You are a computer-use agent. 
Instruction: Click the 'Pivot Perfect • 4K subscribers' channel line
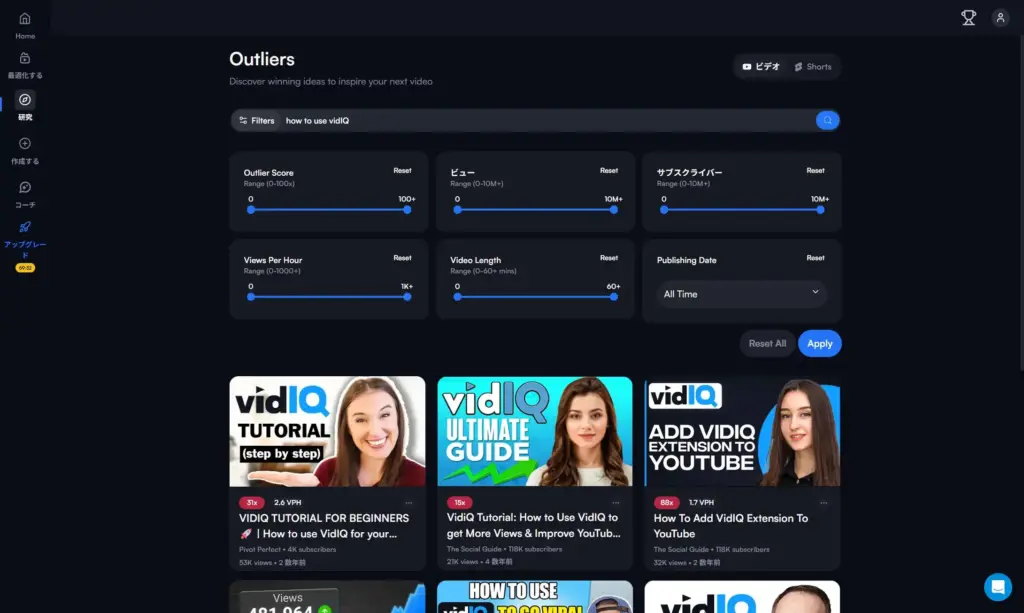coord(287,550)
